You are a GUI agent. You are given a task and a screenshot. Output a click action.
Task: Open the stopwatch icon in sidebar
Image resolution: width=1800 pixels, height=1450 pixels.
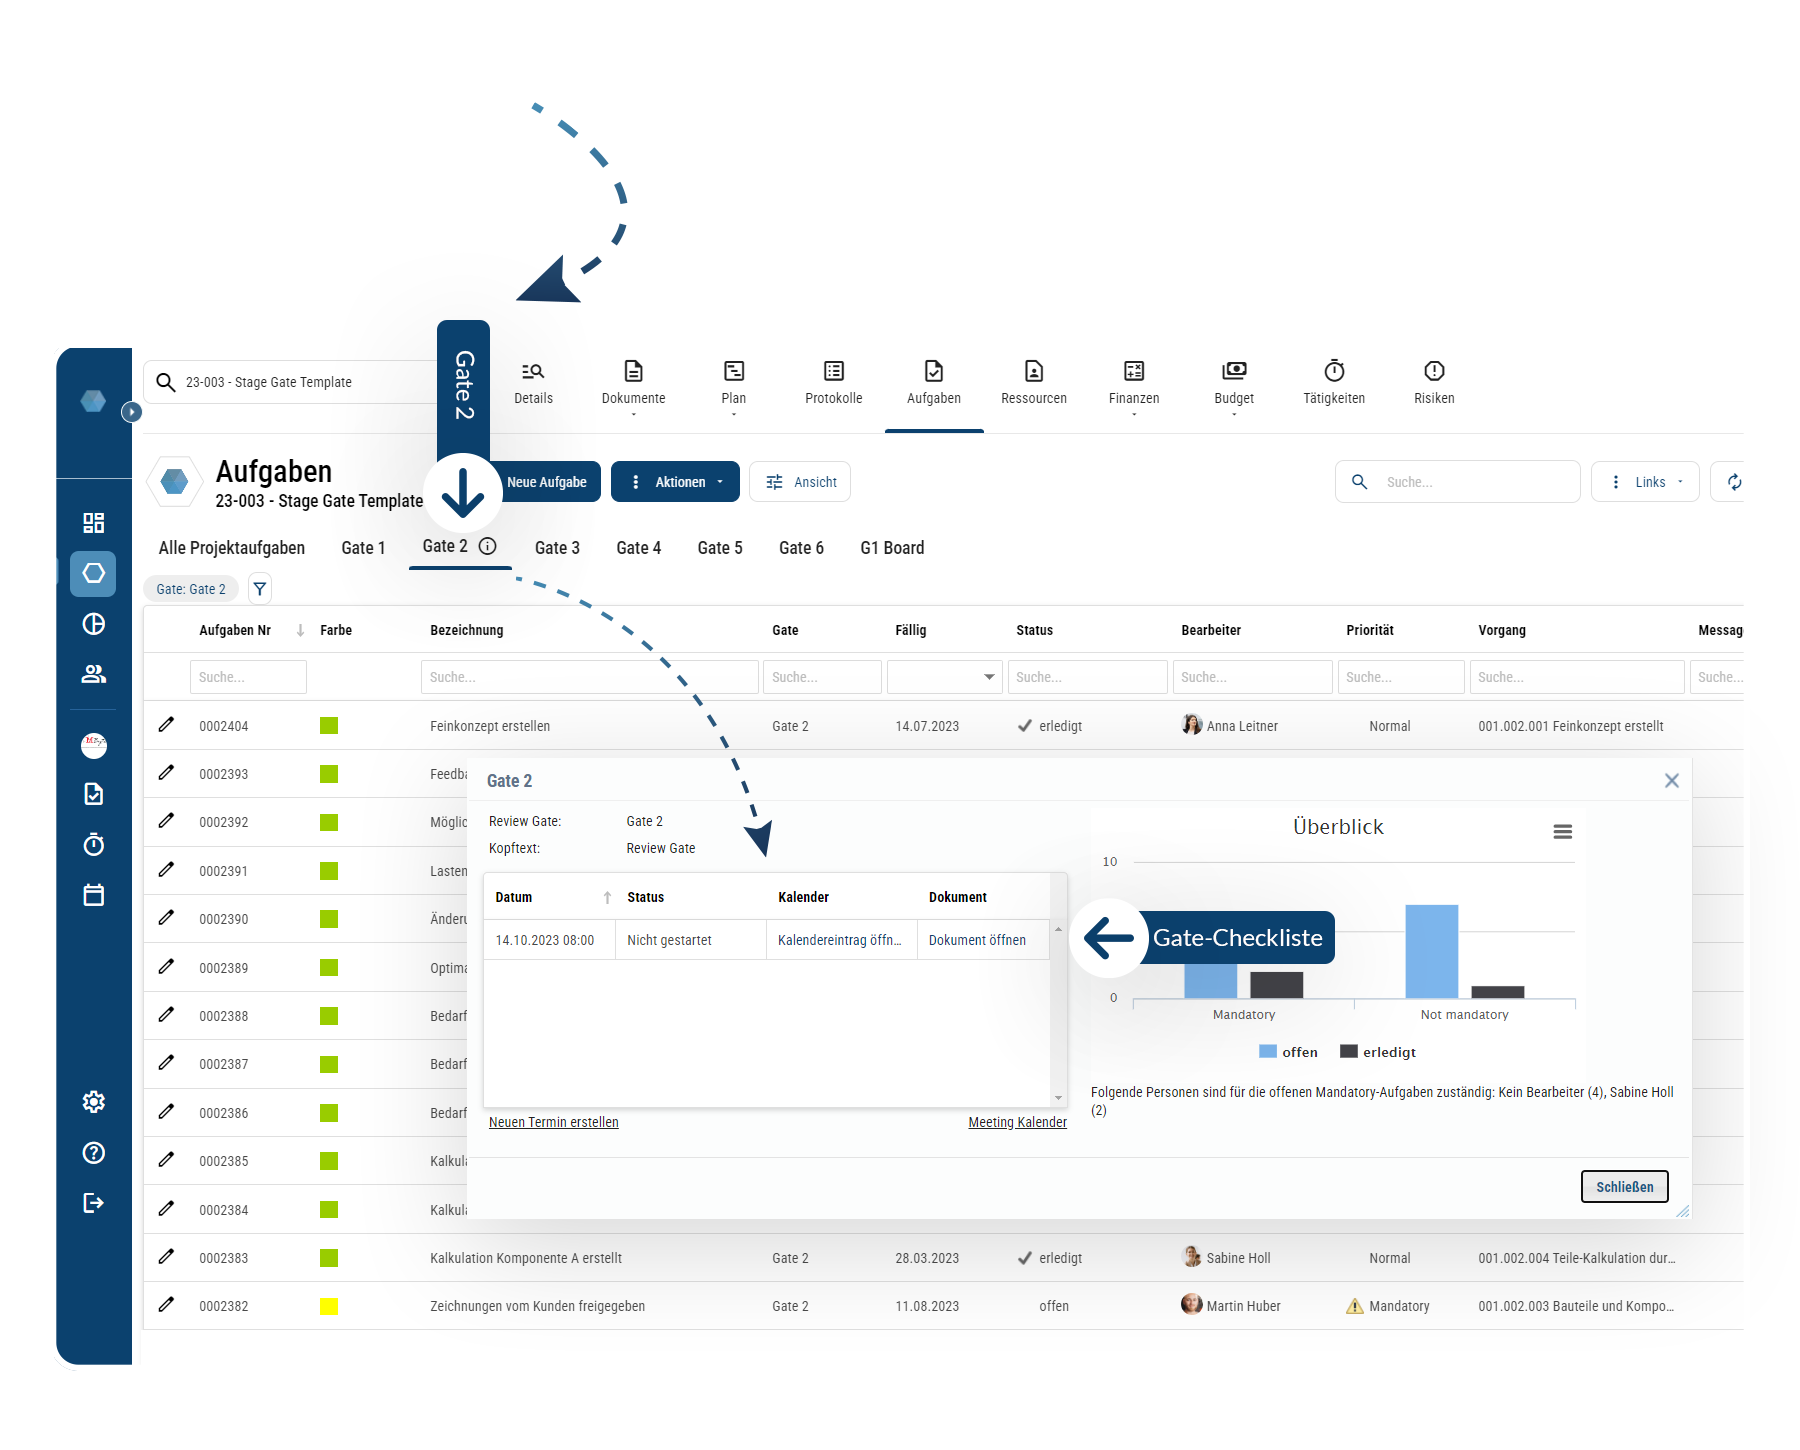93,844
